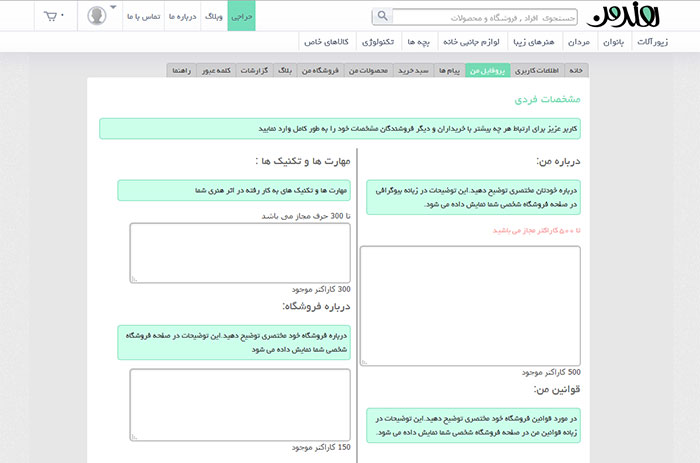Viewport: 700px width, 463px height.
Task: Click the user avatar icon
Action: coord(97,17)
